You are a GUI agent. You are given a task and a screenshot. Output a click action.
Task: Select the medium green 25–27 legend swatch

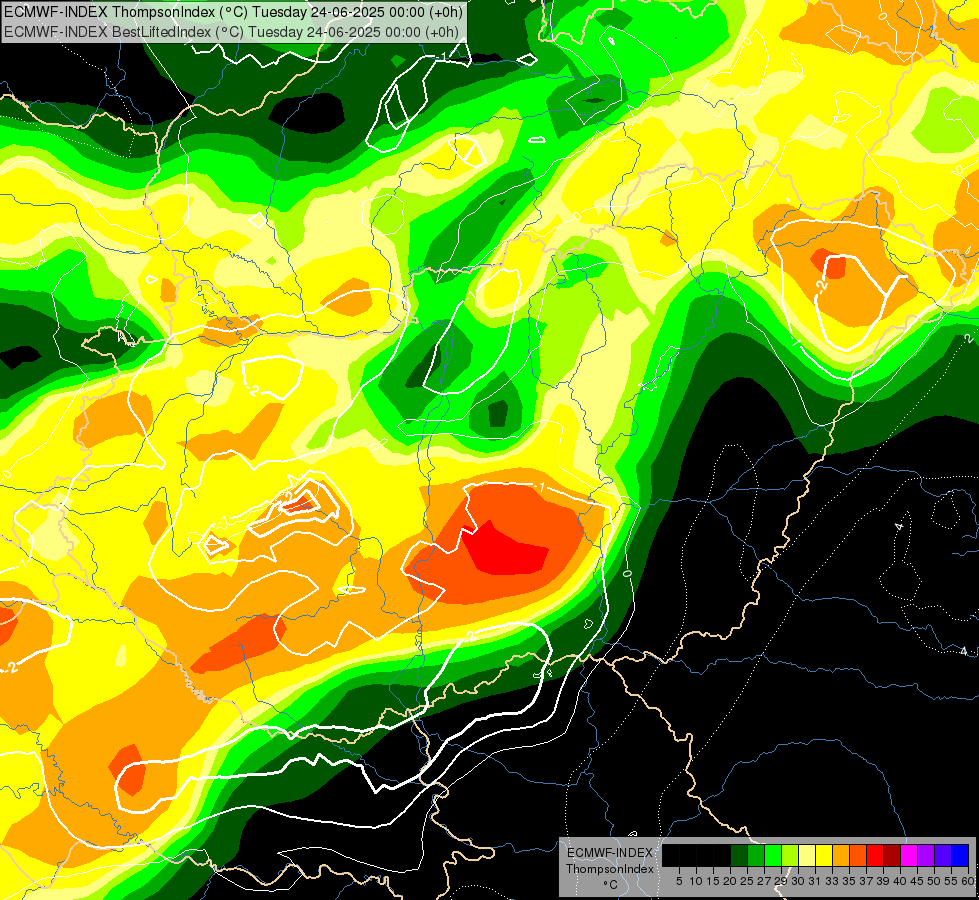click(x=756, y=855)
